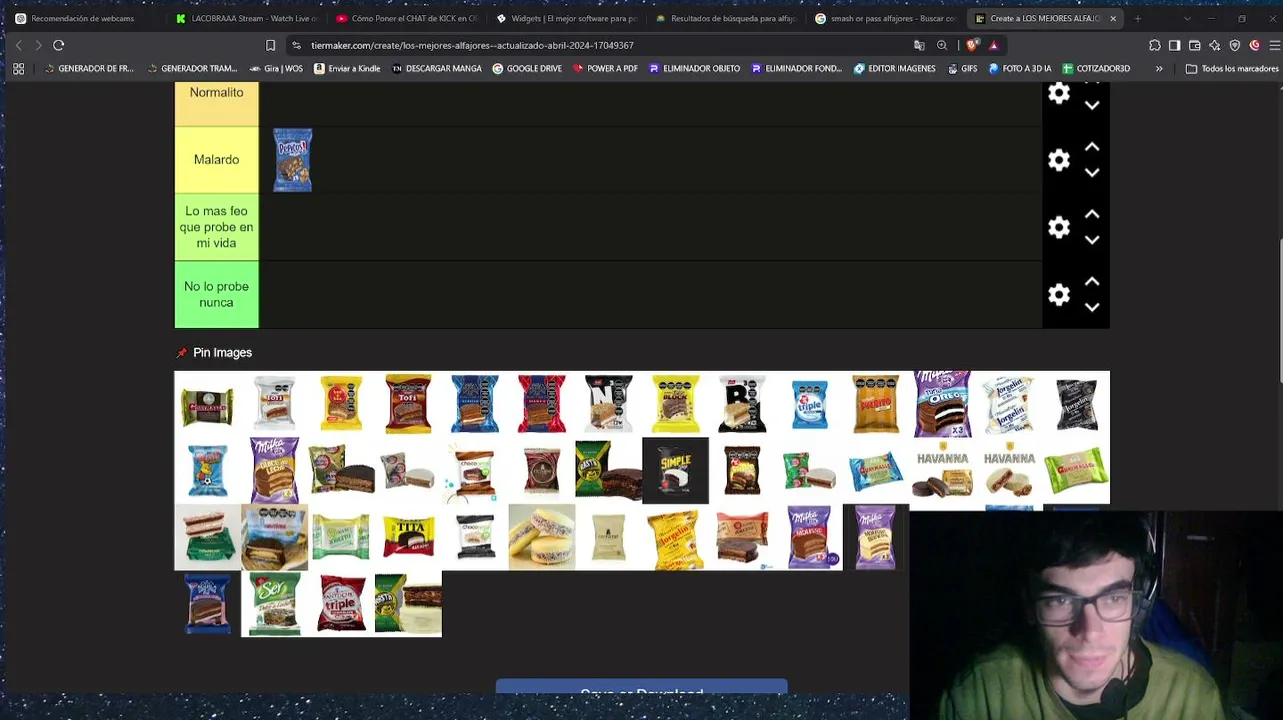Move 'Lo mas feo' tier up
The height and width of the screenshot is (720, 1283).
[x=1092, y=214]
